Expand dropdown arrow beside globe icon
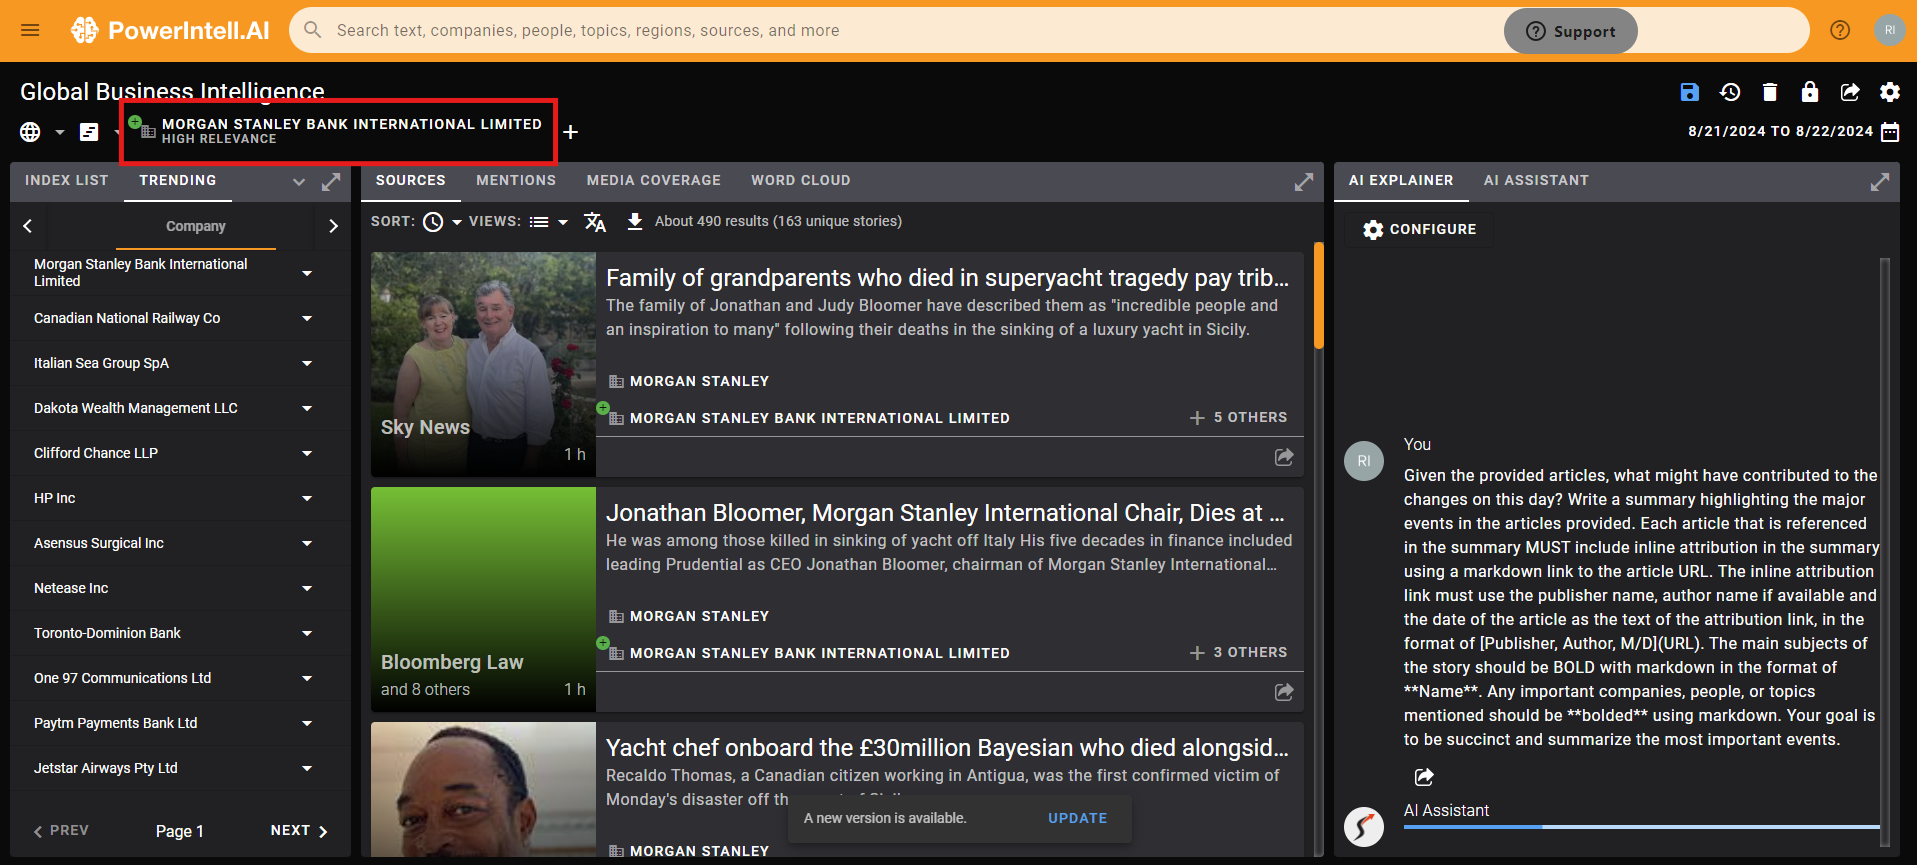Image resolution: width=1917 pixels, height=865 pixels. (x=60, y=132)
